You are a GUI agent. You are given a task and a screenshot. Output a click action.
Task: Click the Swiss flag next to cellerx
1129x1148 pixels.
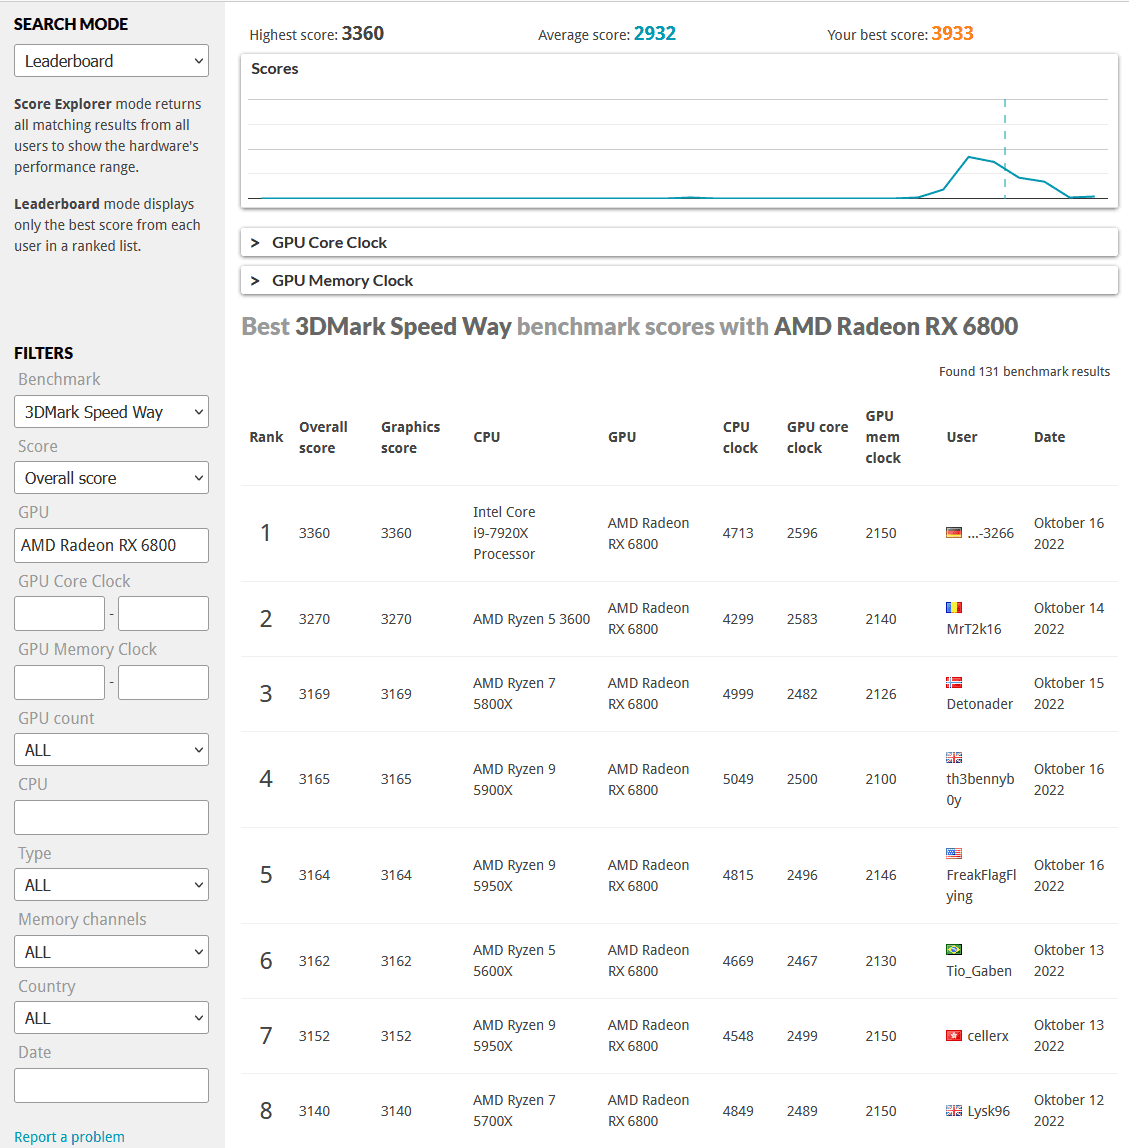(x=954, y=1036)
